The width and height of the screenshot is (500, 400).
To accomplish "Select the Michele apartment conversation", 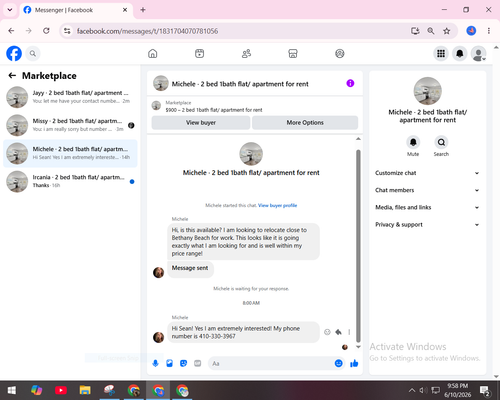I will 70,153.
